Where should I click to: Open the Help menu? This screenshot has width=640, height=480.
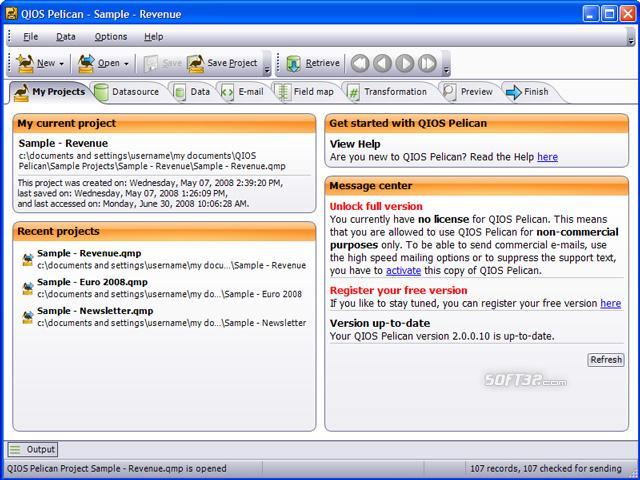point(154,37)
